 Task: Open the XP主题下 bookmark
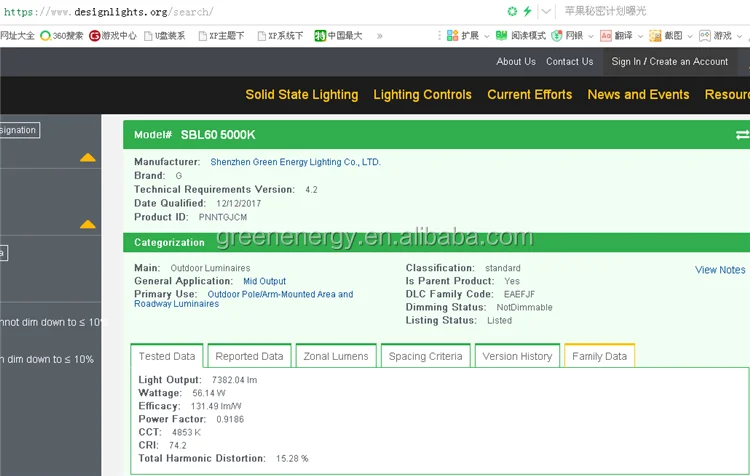(221, 36)
